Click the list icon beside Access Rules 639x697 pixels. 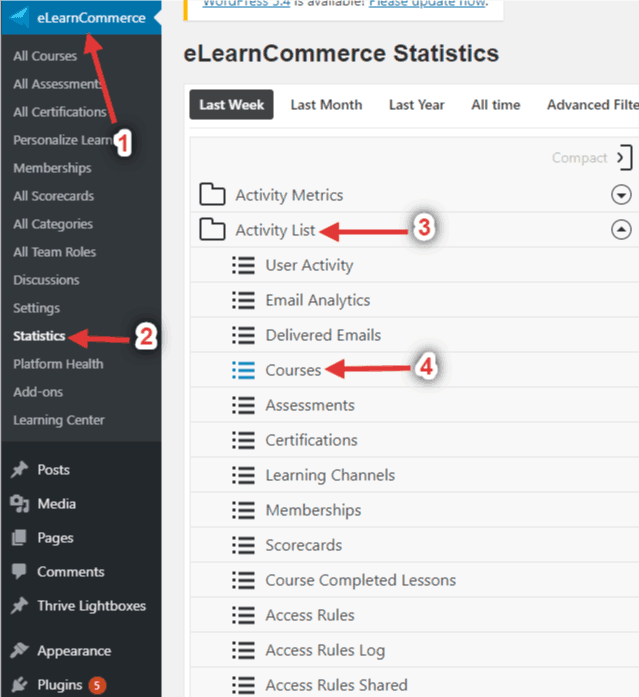pos(244,615)
